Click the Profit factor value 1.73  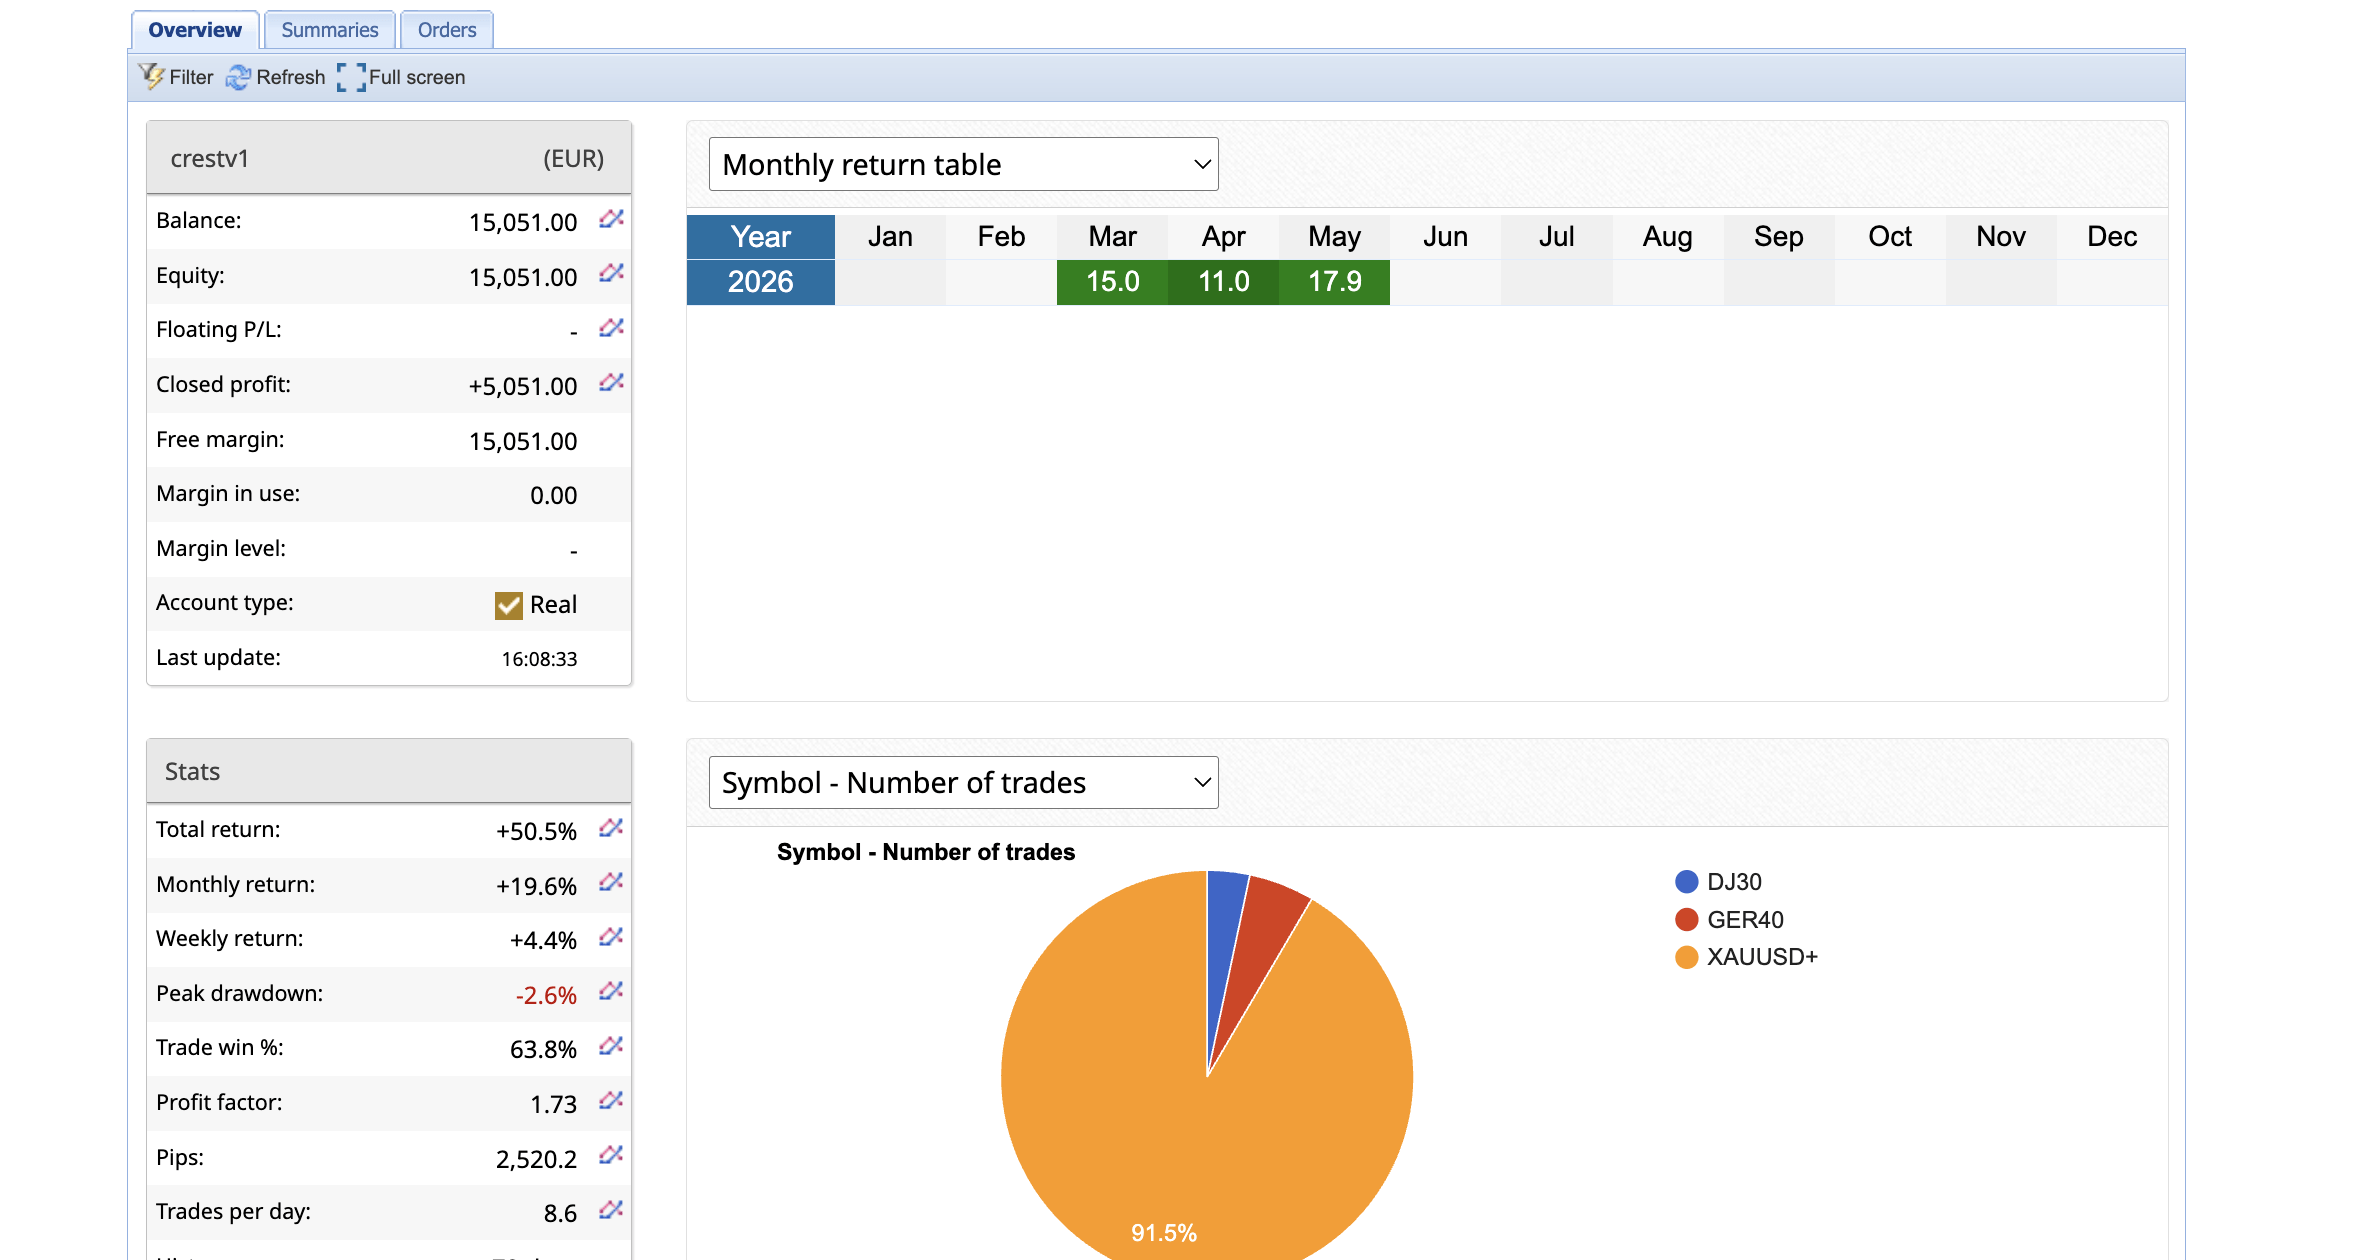553,1104
